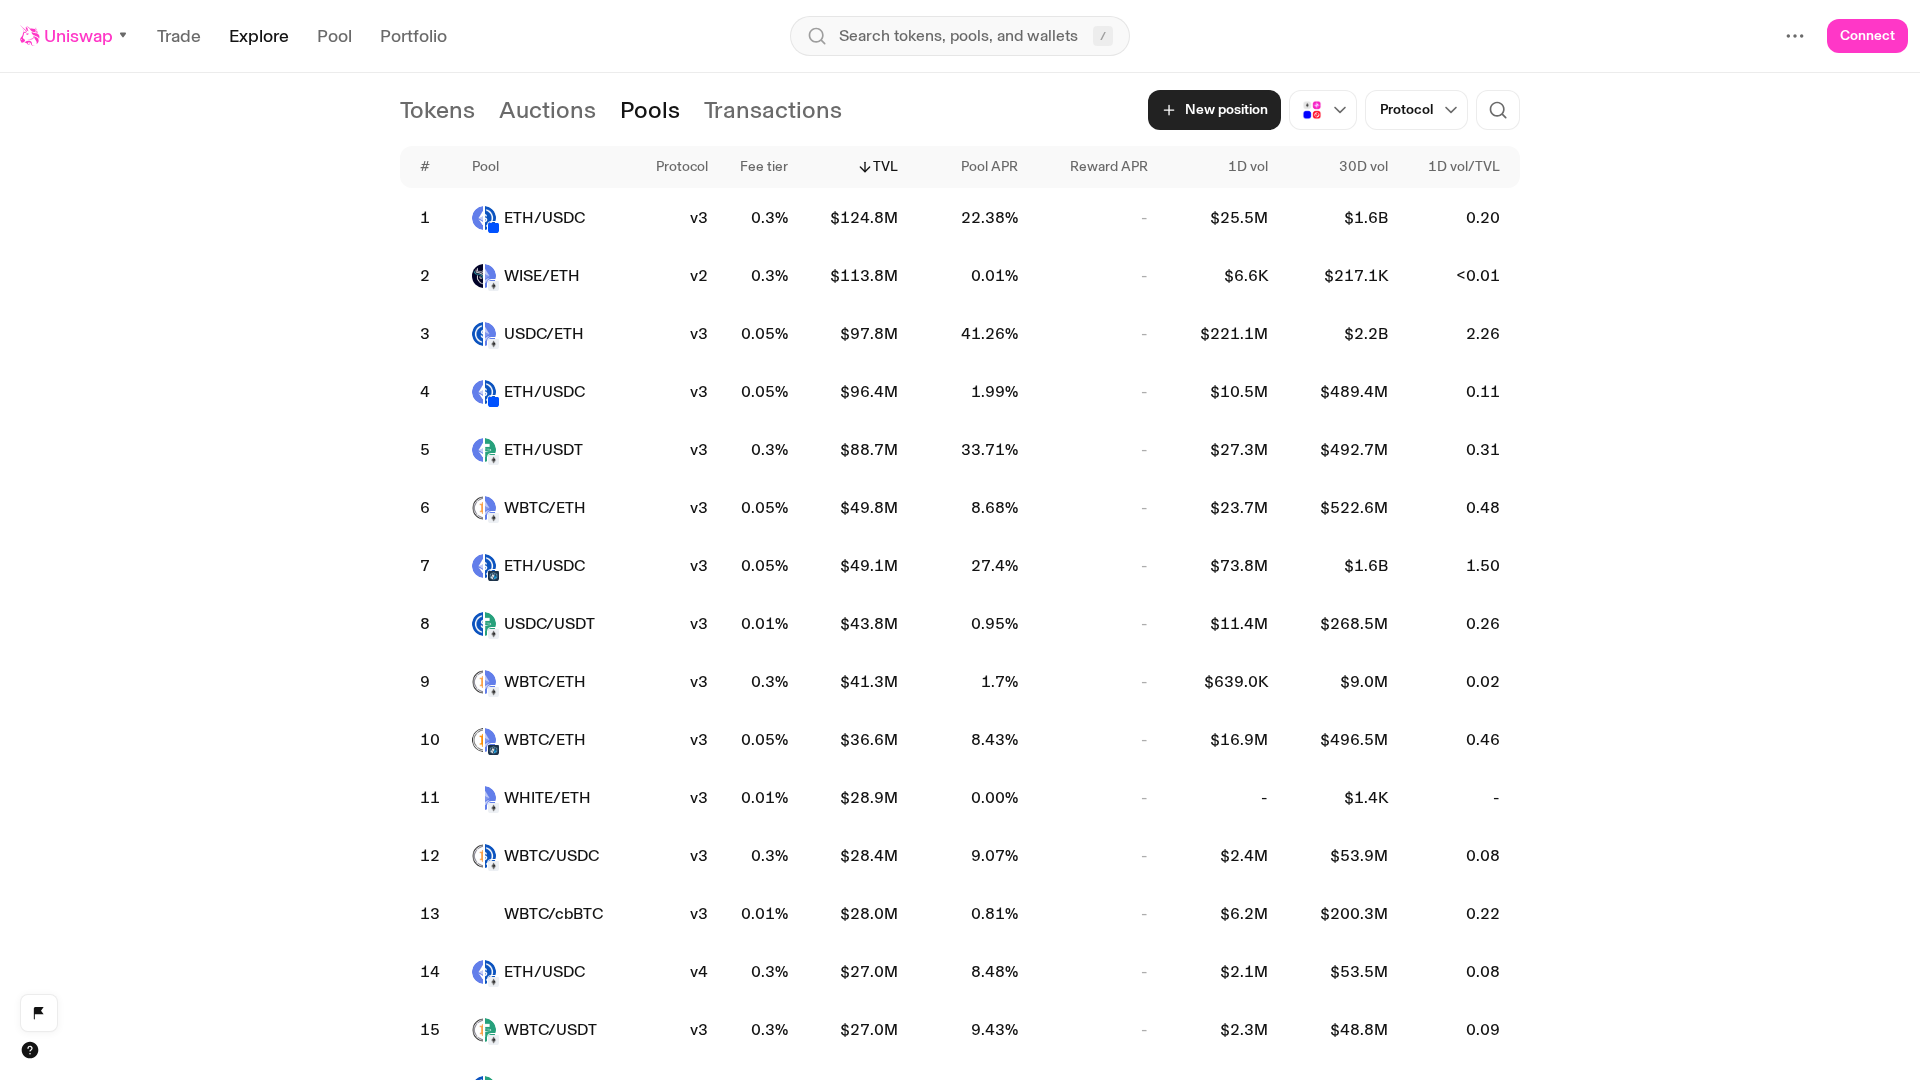Click the ETH/USDT token pair icon
This screenshot has height=1080, width=1920.
484,450
